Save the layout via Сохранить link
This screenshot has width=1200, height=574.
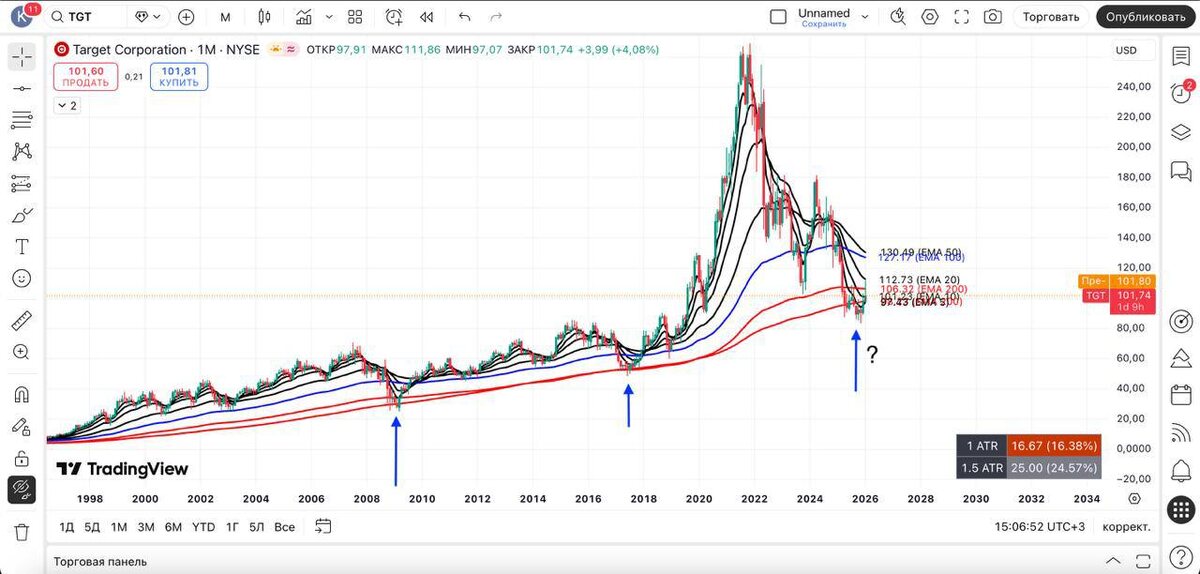[824, 23]
